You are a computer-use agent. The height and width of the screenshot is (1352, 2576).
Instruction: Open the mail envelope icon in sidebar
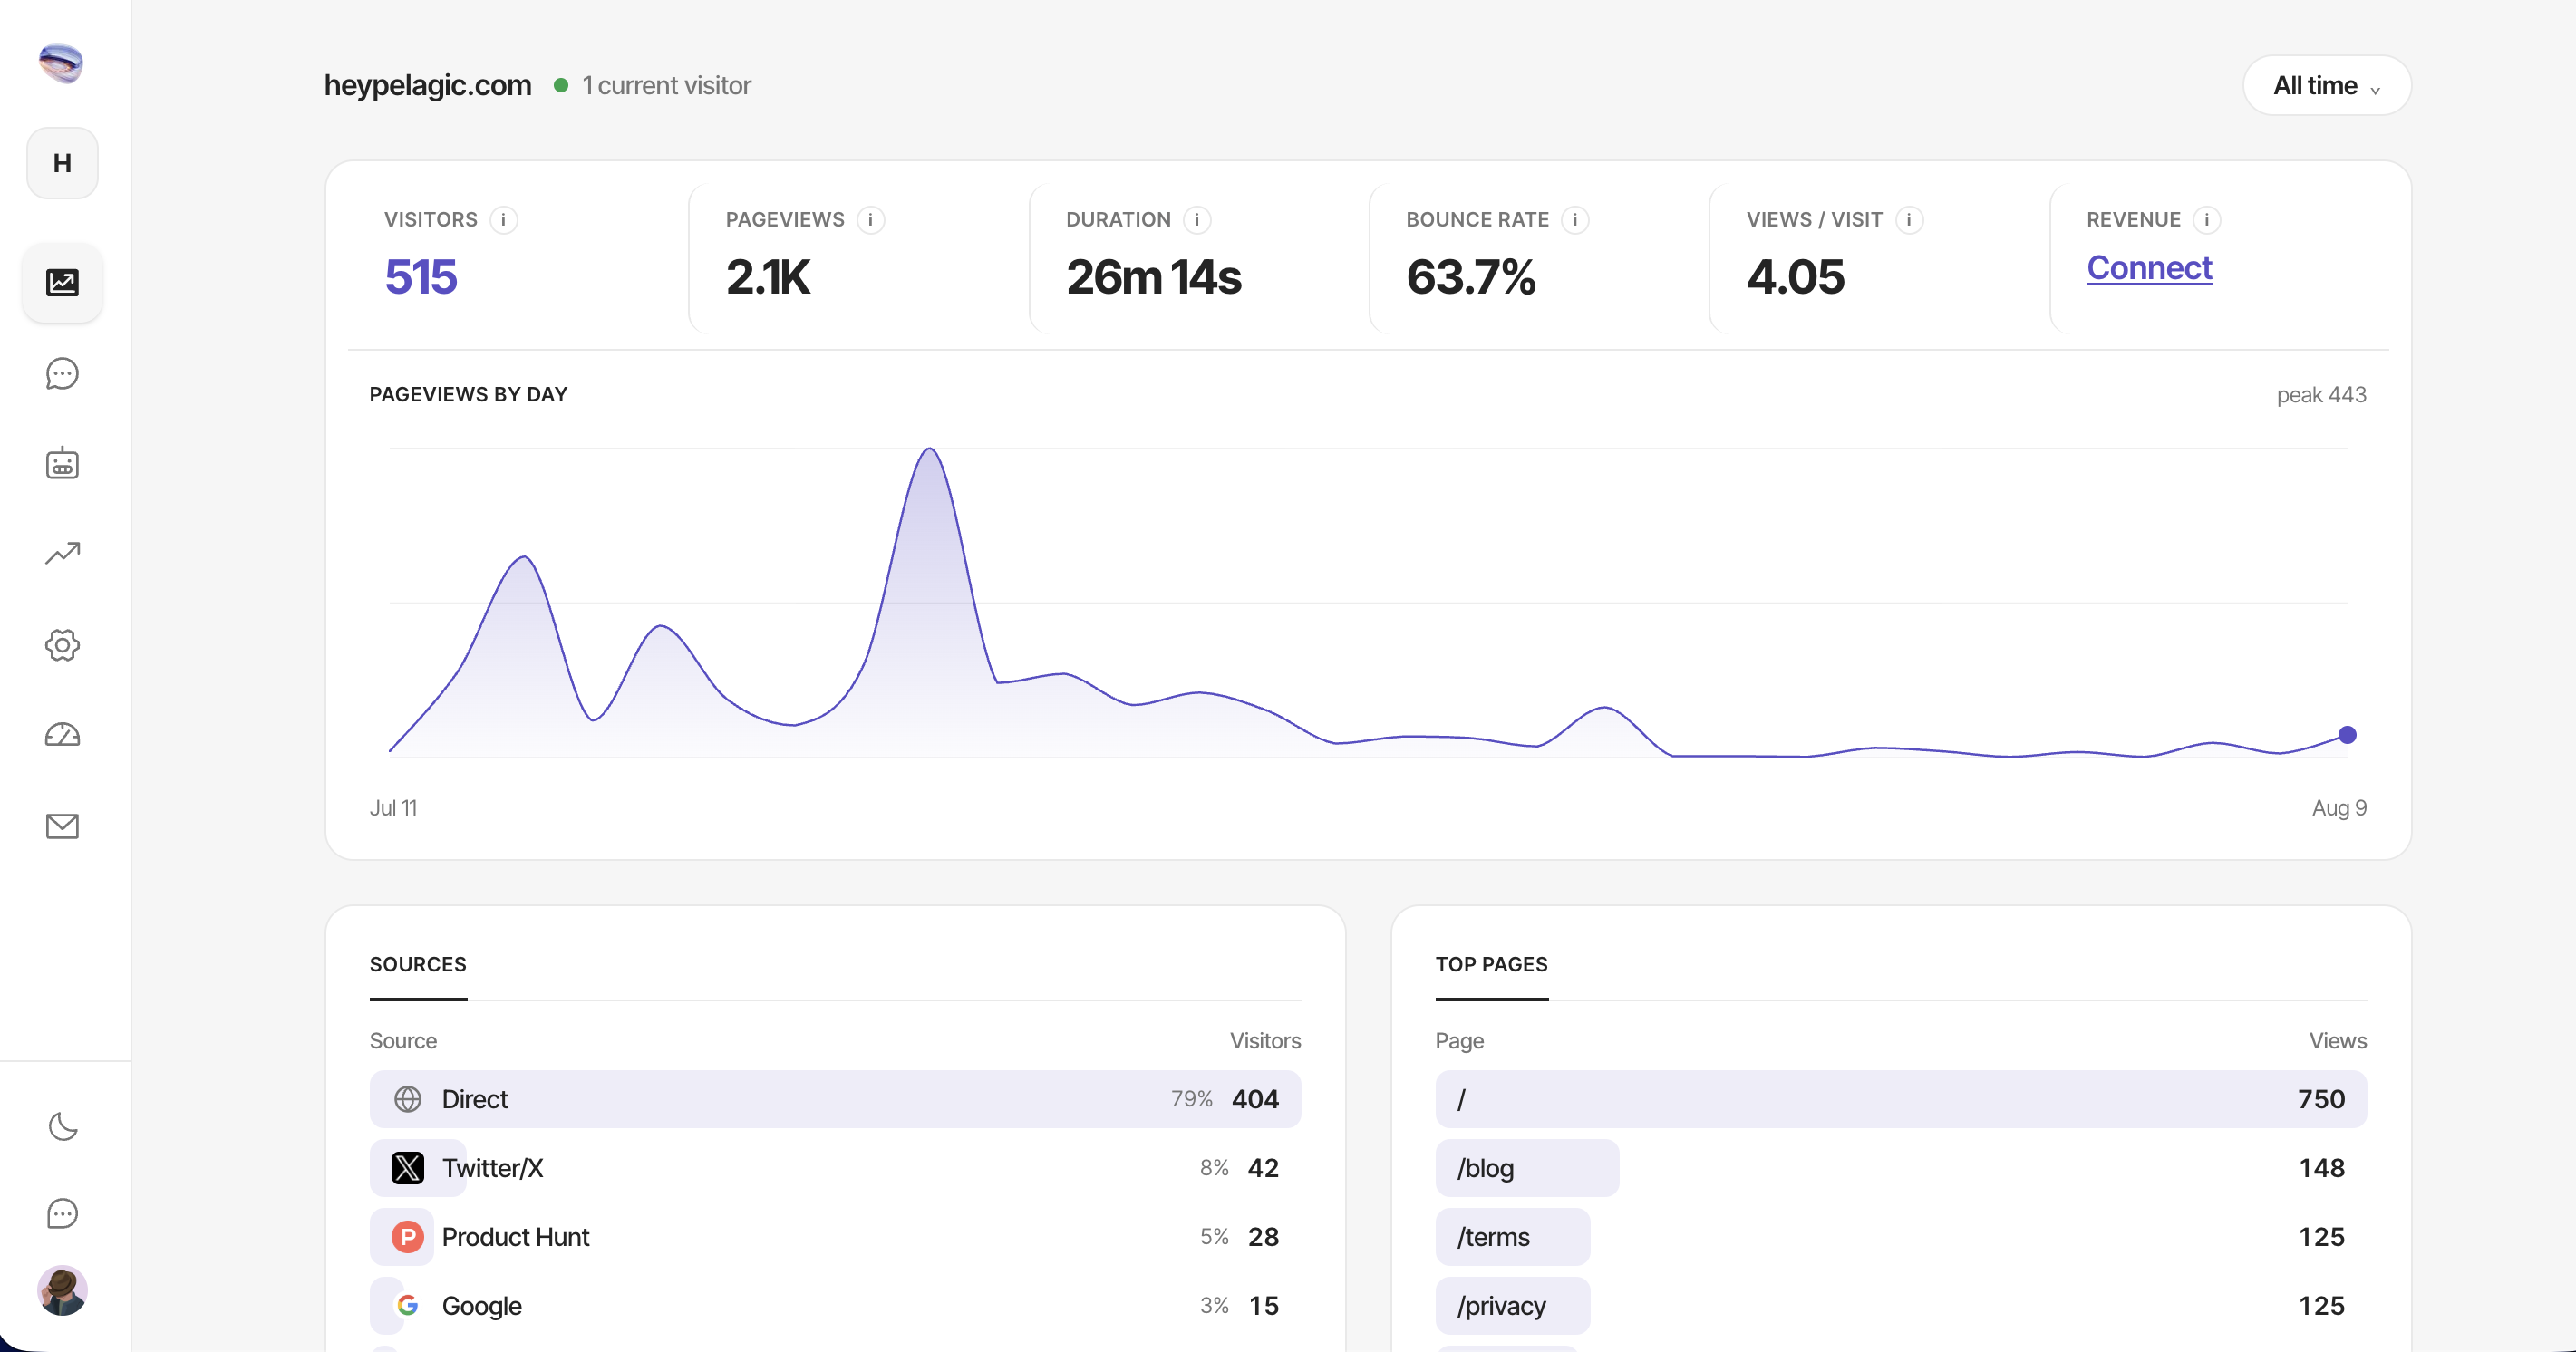click(x=62, y=826)
